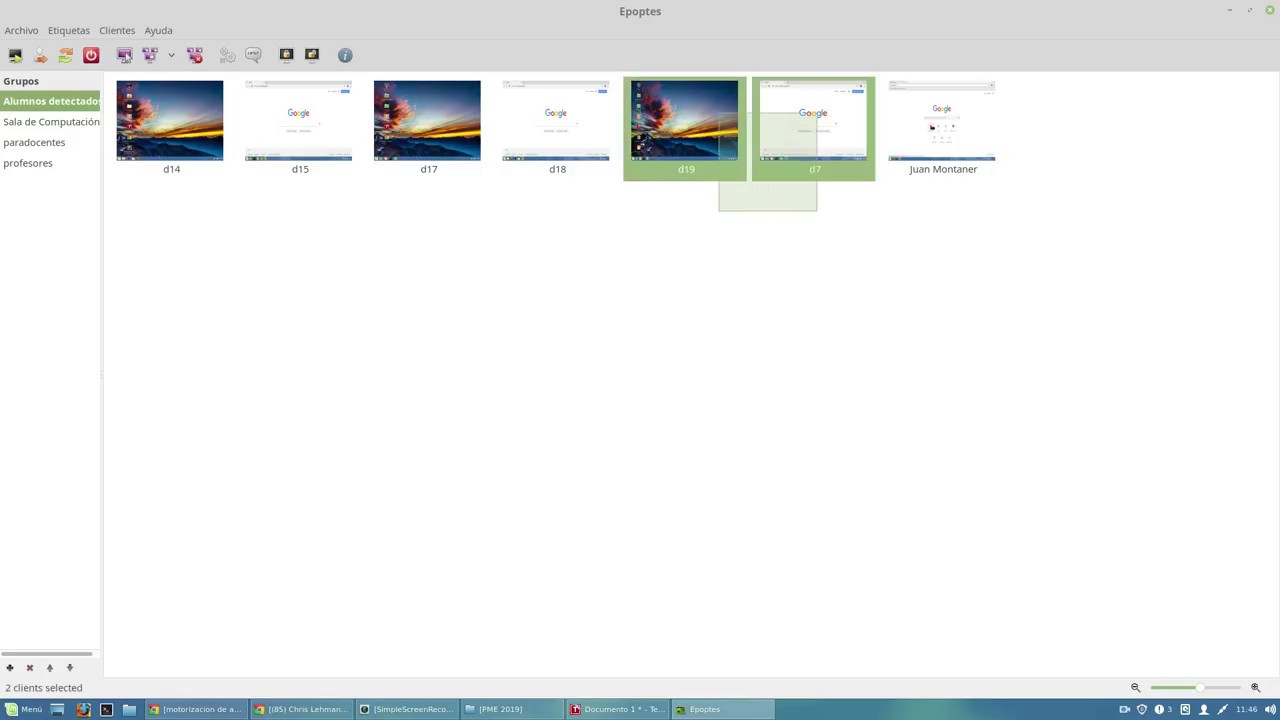This screenshot has width=1280, height=720.
Task: Click the reboot clients toolbar icon
Action: (x=66, y=55)
